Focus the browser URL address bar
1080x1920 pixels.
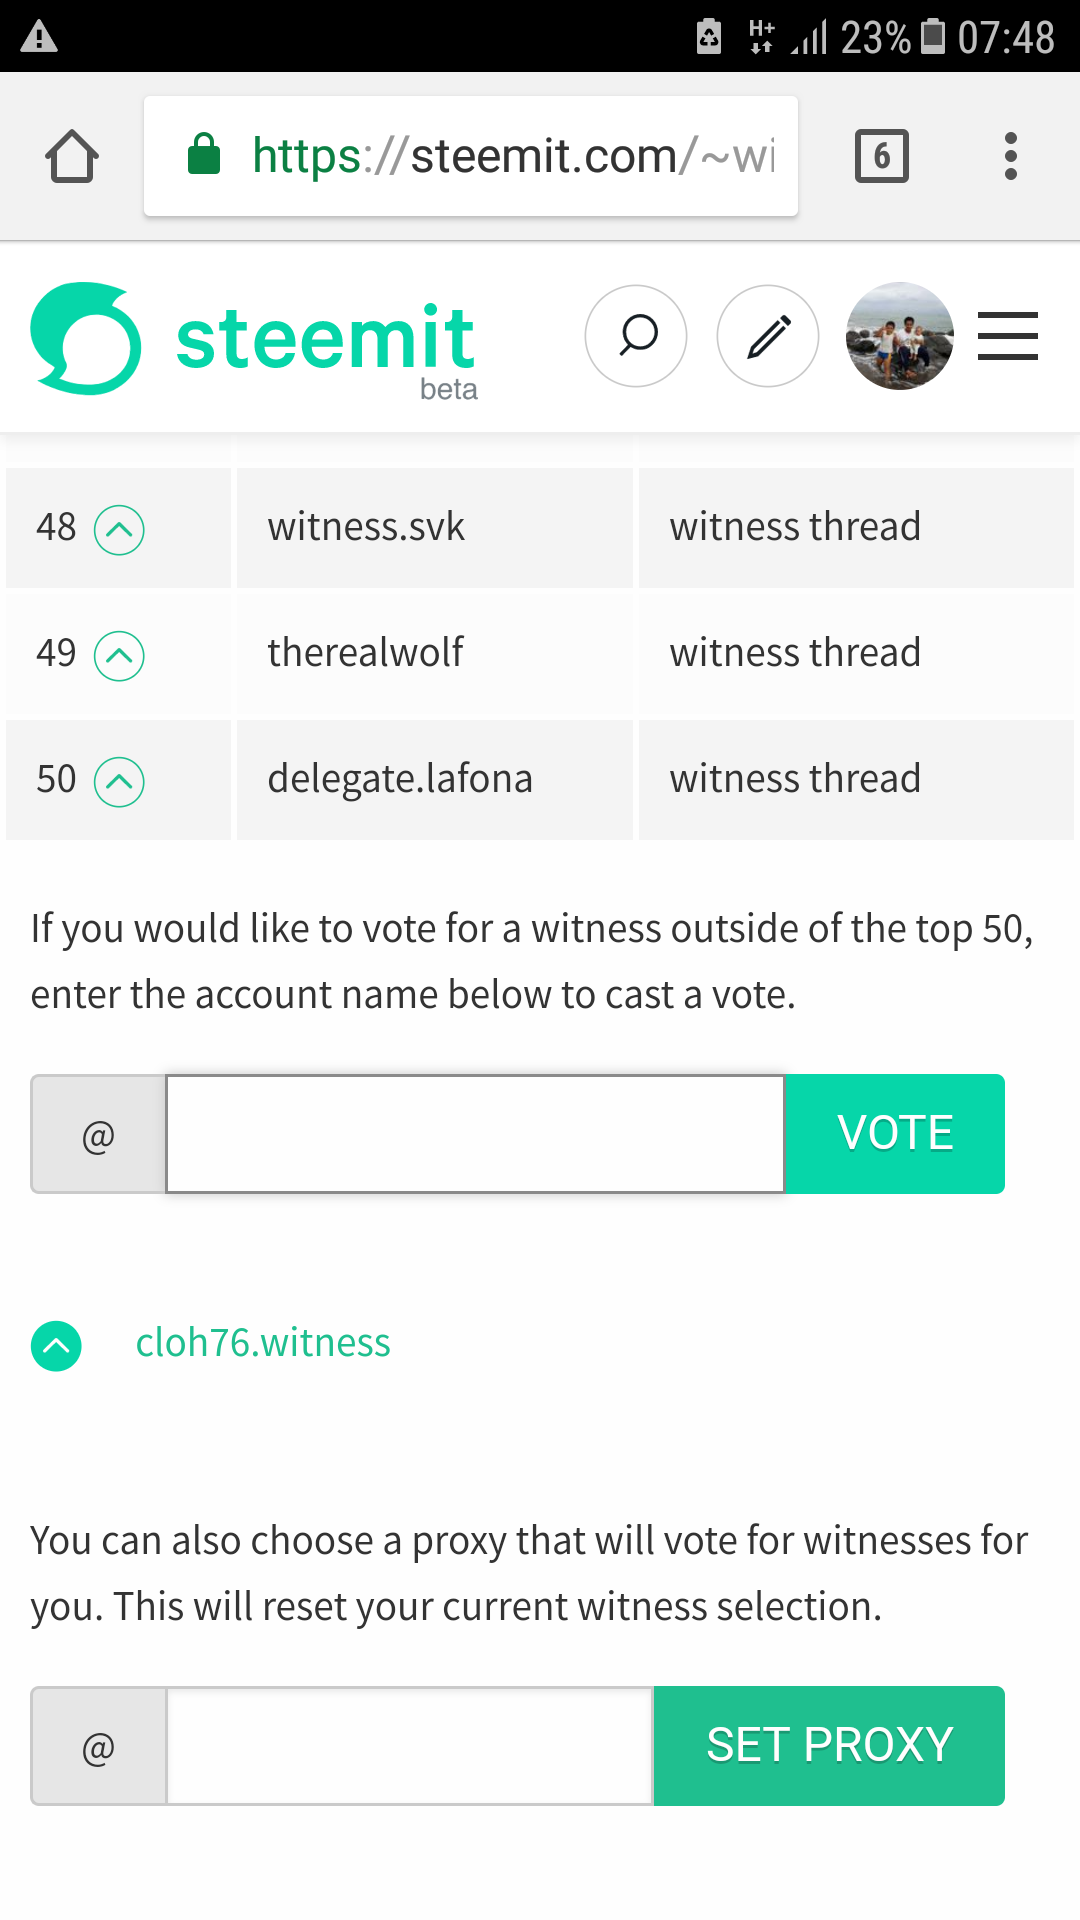[471, 156]
